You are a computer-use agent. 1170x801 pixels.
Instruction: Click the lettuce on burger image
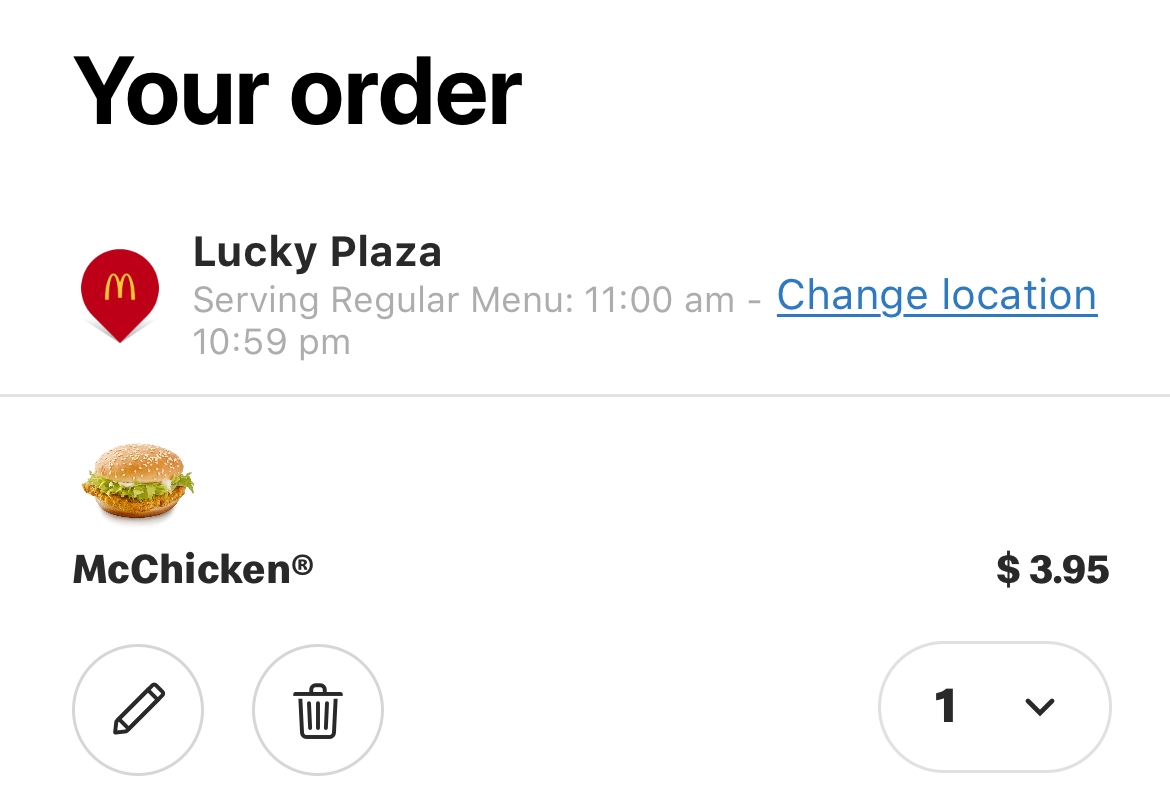point(138,484)
